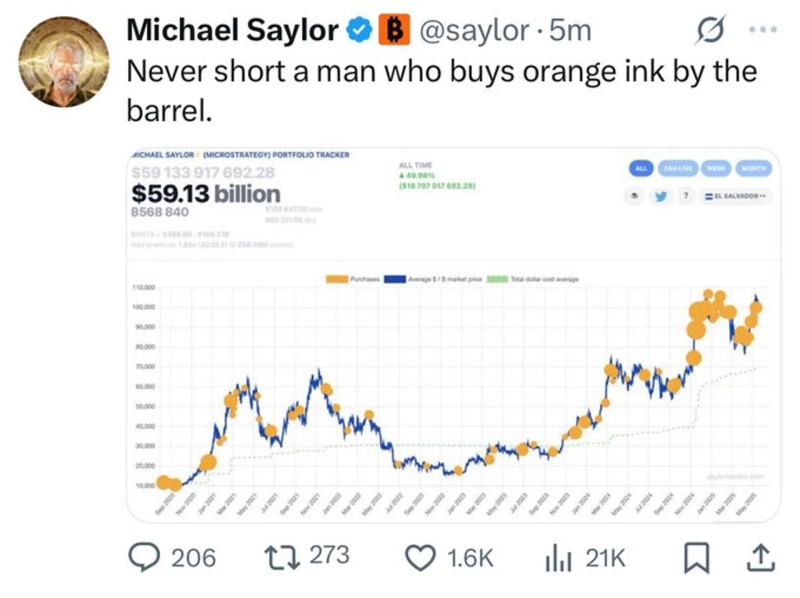The image size is (800, 598).
Task: Click the question mark help icon
Action: (688, 196)
